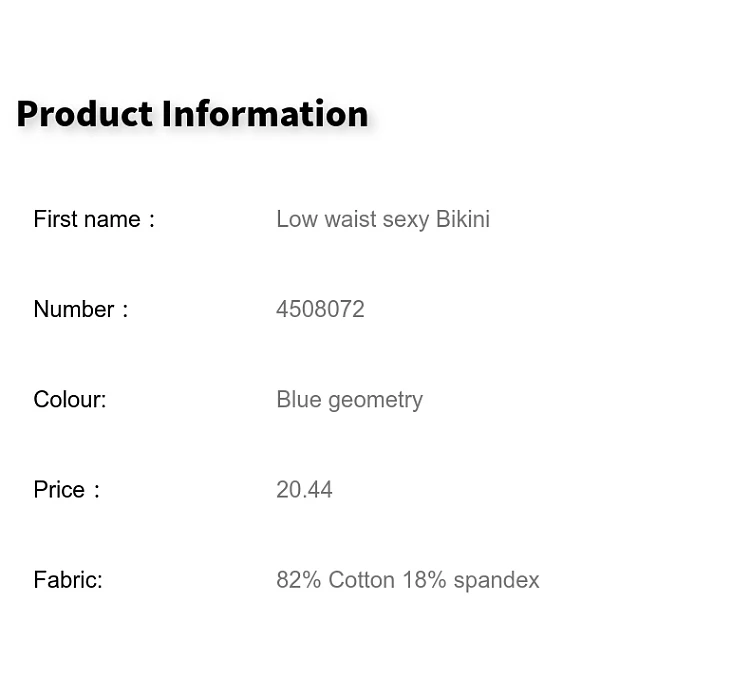The height and width of the screenshot is (677, 750).
Task: Select the Fabric label
Action: (x=68, y=580)
